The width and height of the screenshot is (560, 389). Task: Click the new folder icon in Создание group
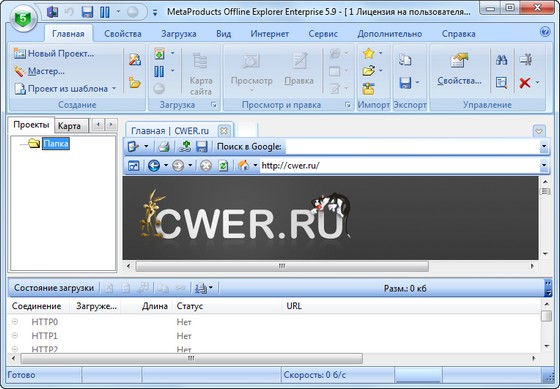pyautogui.click(x=135, y=83)
